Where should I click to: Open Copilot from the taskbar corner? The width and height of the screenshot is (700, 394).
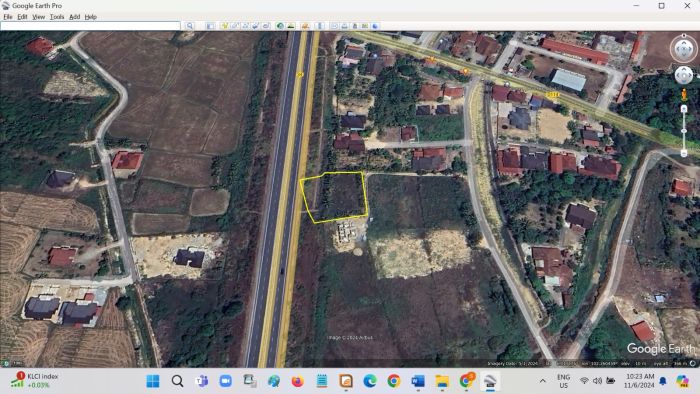tap(683, 381)
